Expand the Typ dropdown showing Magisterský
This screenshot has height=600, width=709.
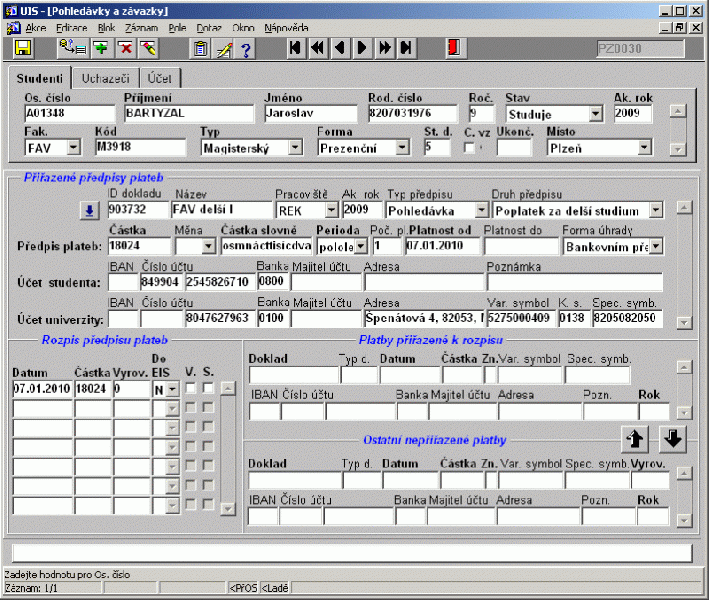295,147
